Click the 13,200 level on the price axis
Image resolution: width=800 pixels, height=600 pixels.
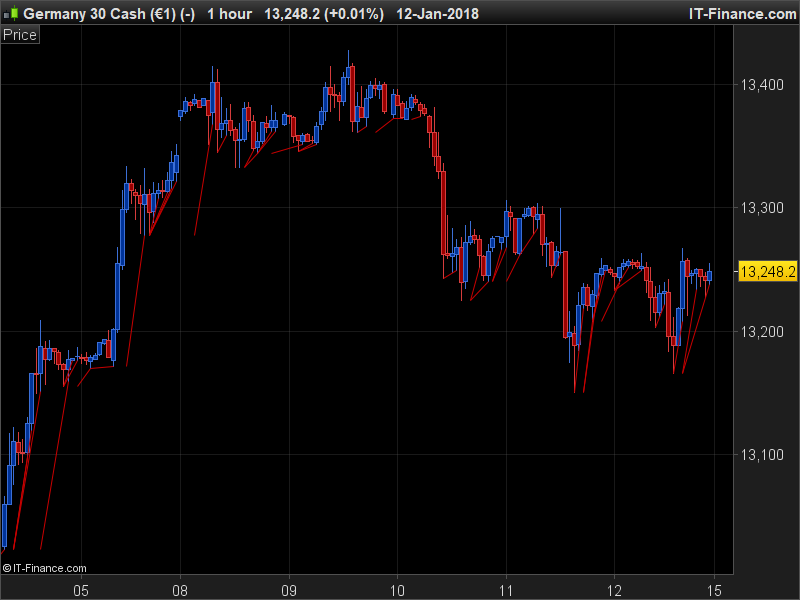click(x=762, y=331)
